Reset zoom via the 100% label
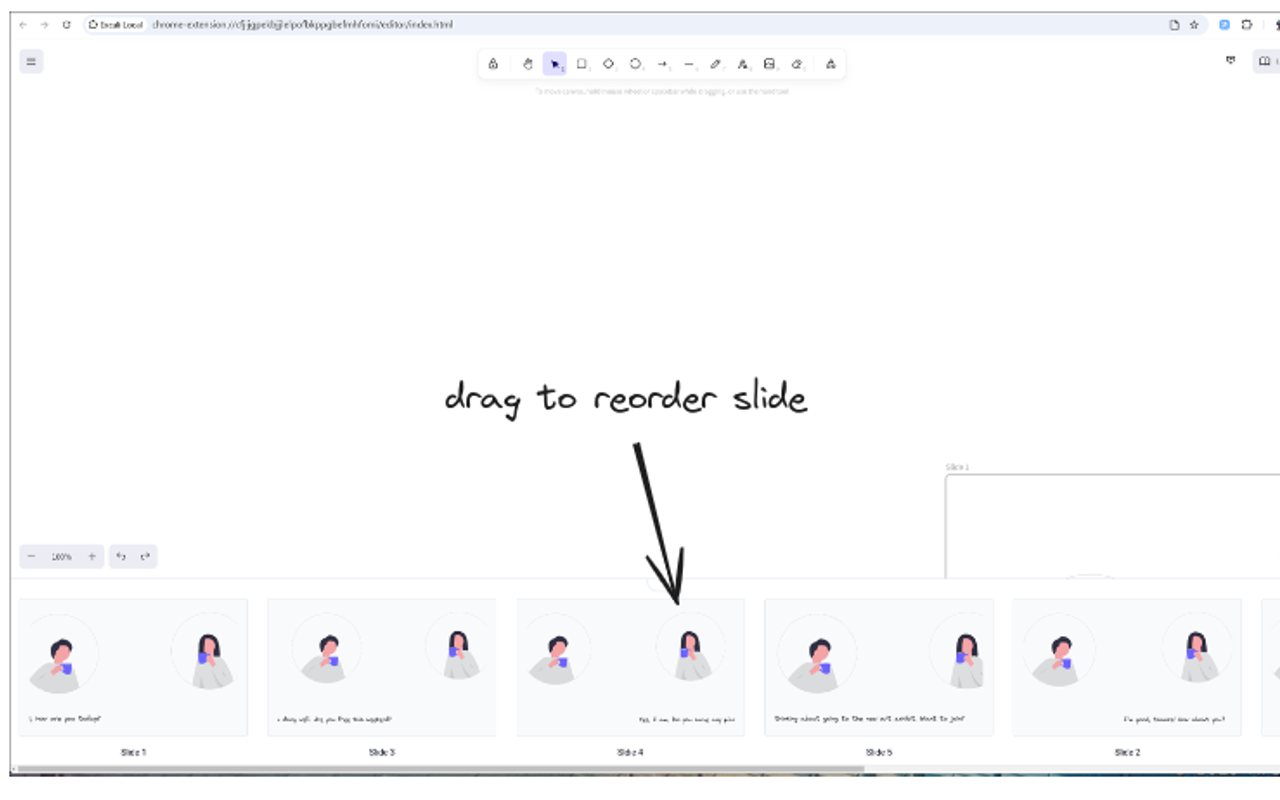Screen dimensions: 1280x800 click(x=62, y=556)
